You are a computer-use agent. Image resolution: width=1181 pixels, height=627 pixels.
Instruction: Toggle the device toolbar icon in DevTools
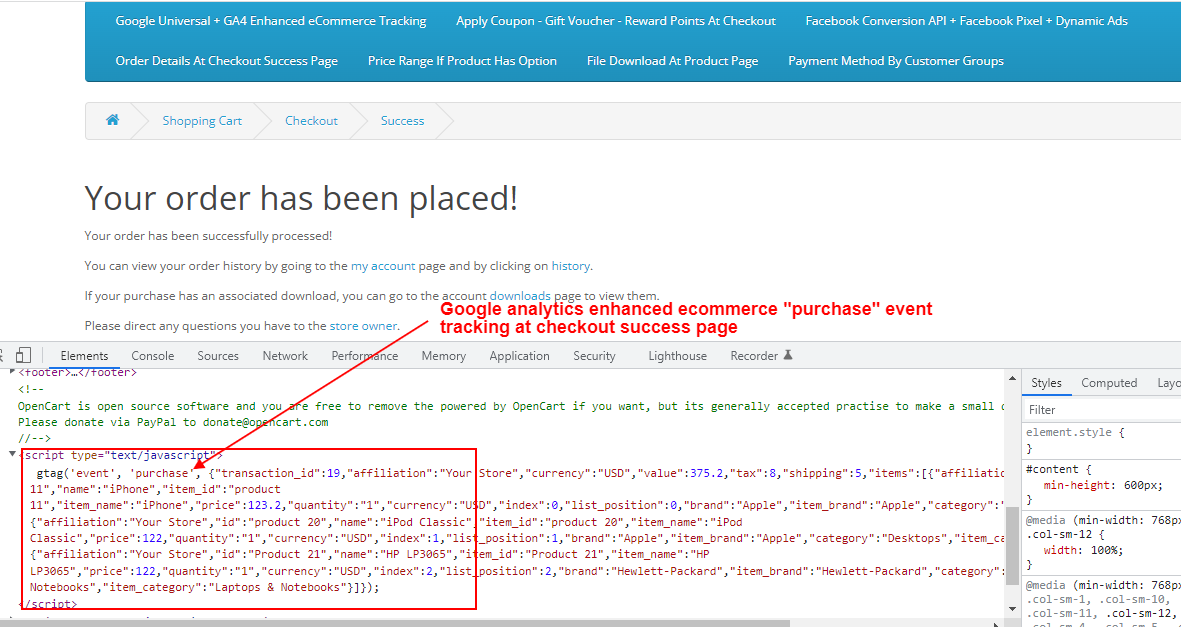(x=24, y=355)
